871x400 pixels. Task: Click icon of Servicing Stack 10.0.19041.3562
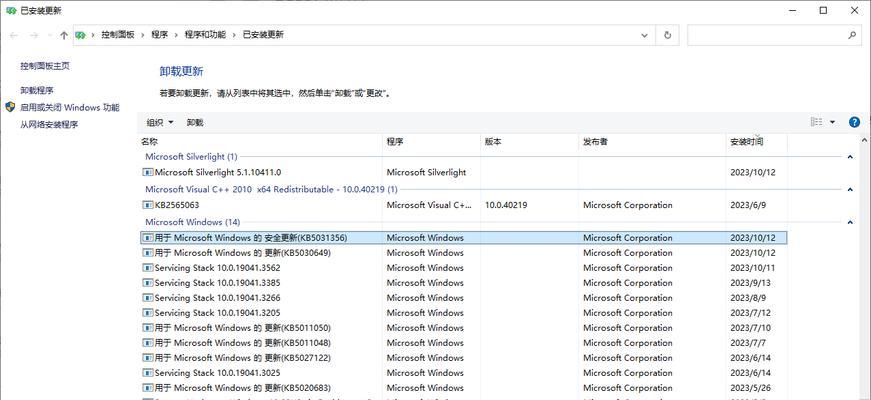pos(148,268)
